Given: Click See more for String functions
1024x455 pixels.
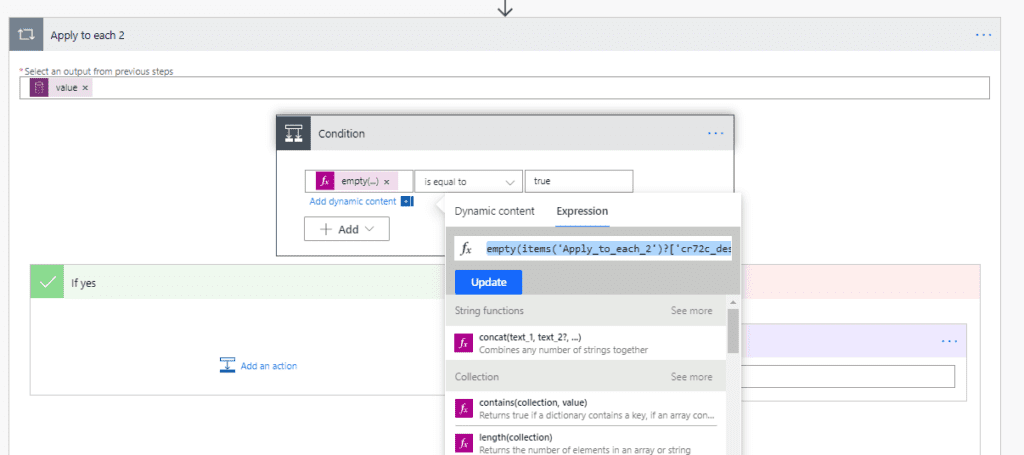Looking at the screenshot, I should tap(691, 311).
